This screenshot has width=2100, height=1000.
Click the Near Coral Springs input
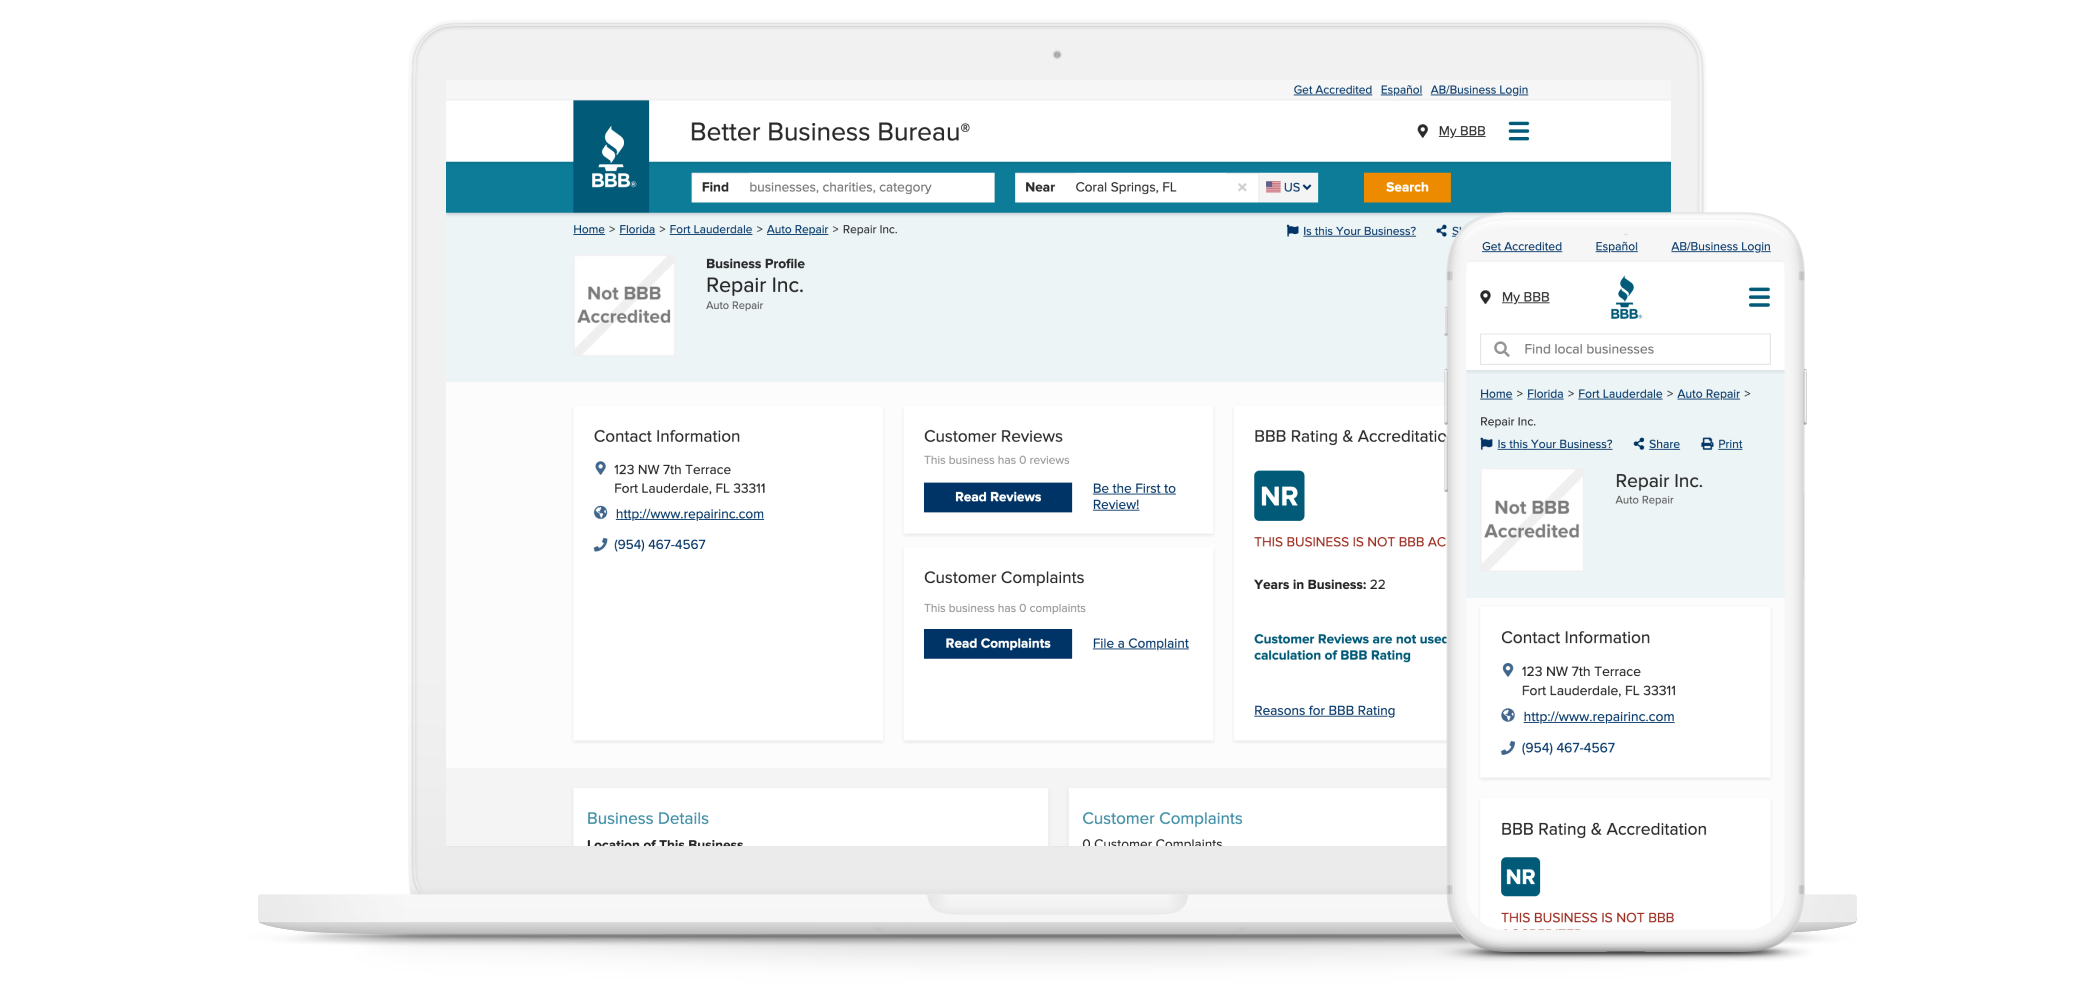point(1136,187)
